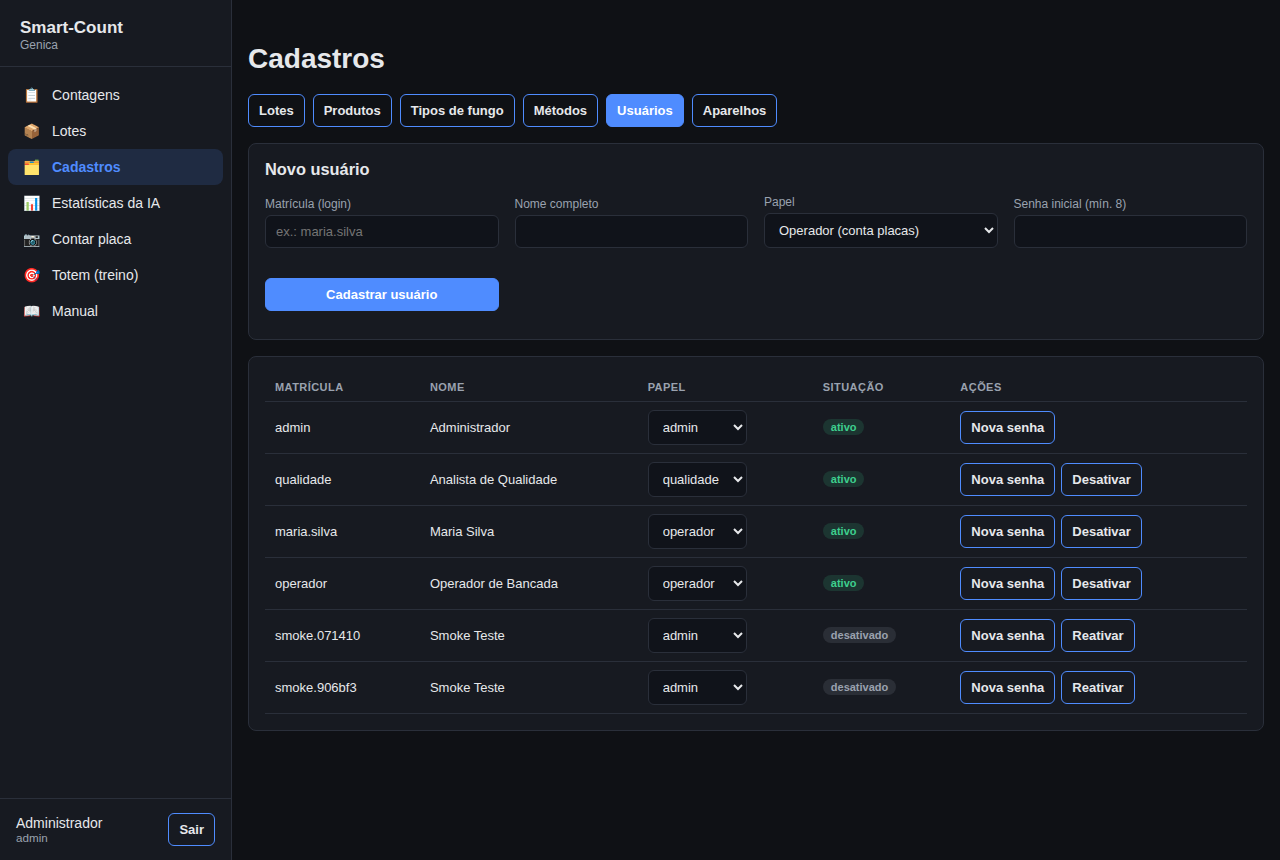Click the name Analista de Qualidade
The image size is (1280, 860).
coord(493,479)
